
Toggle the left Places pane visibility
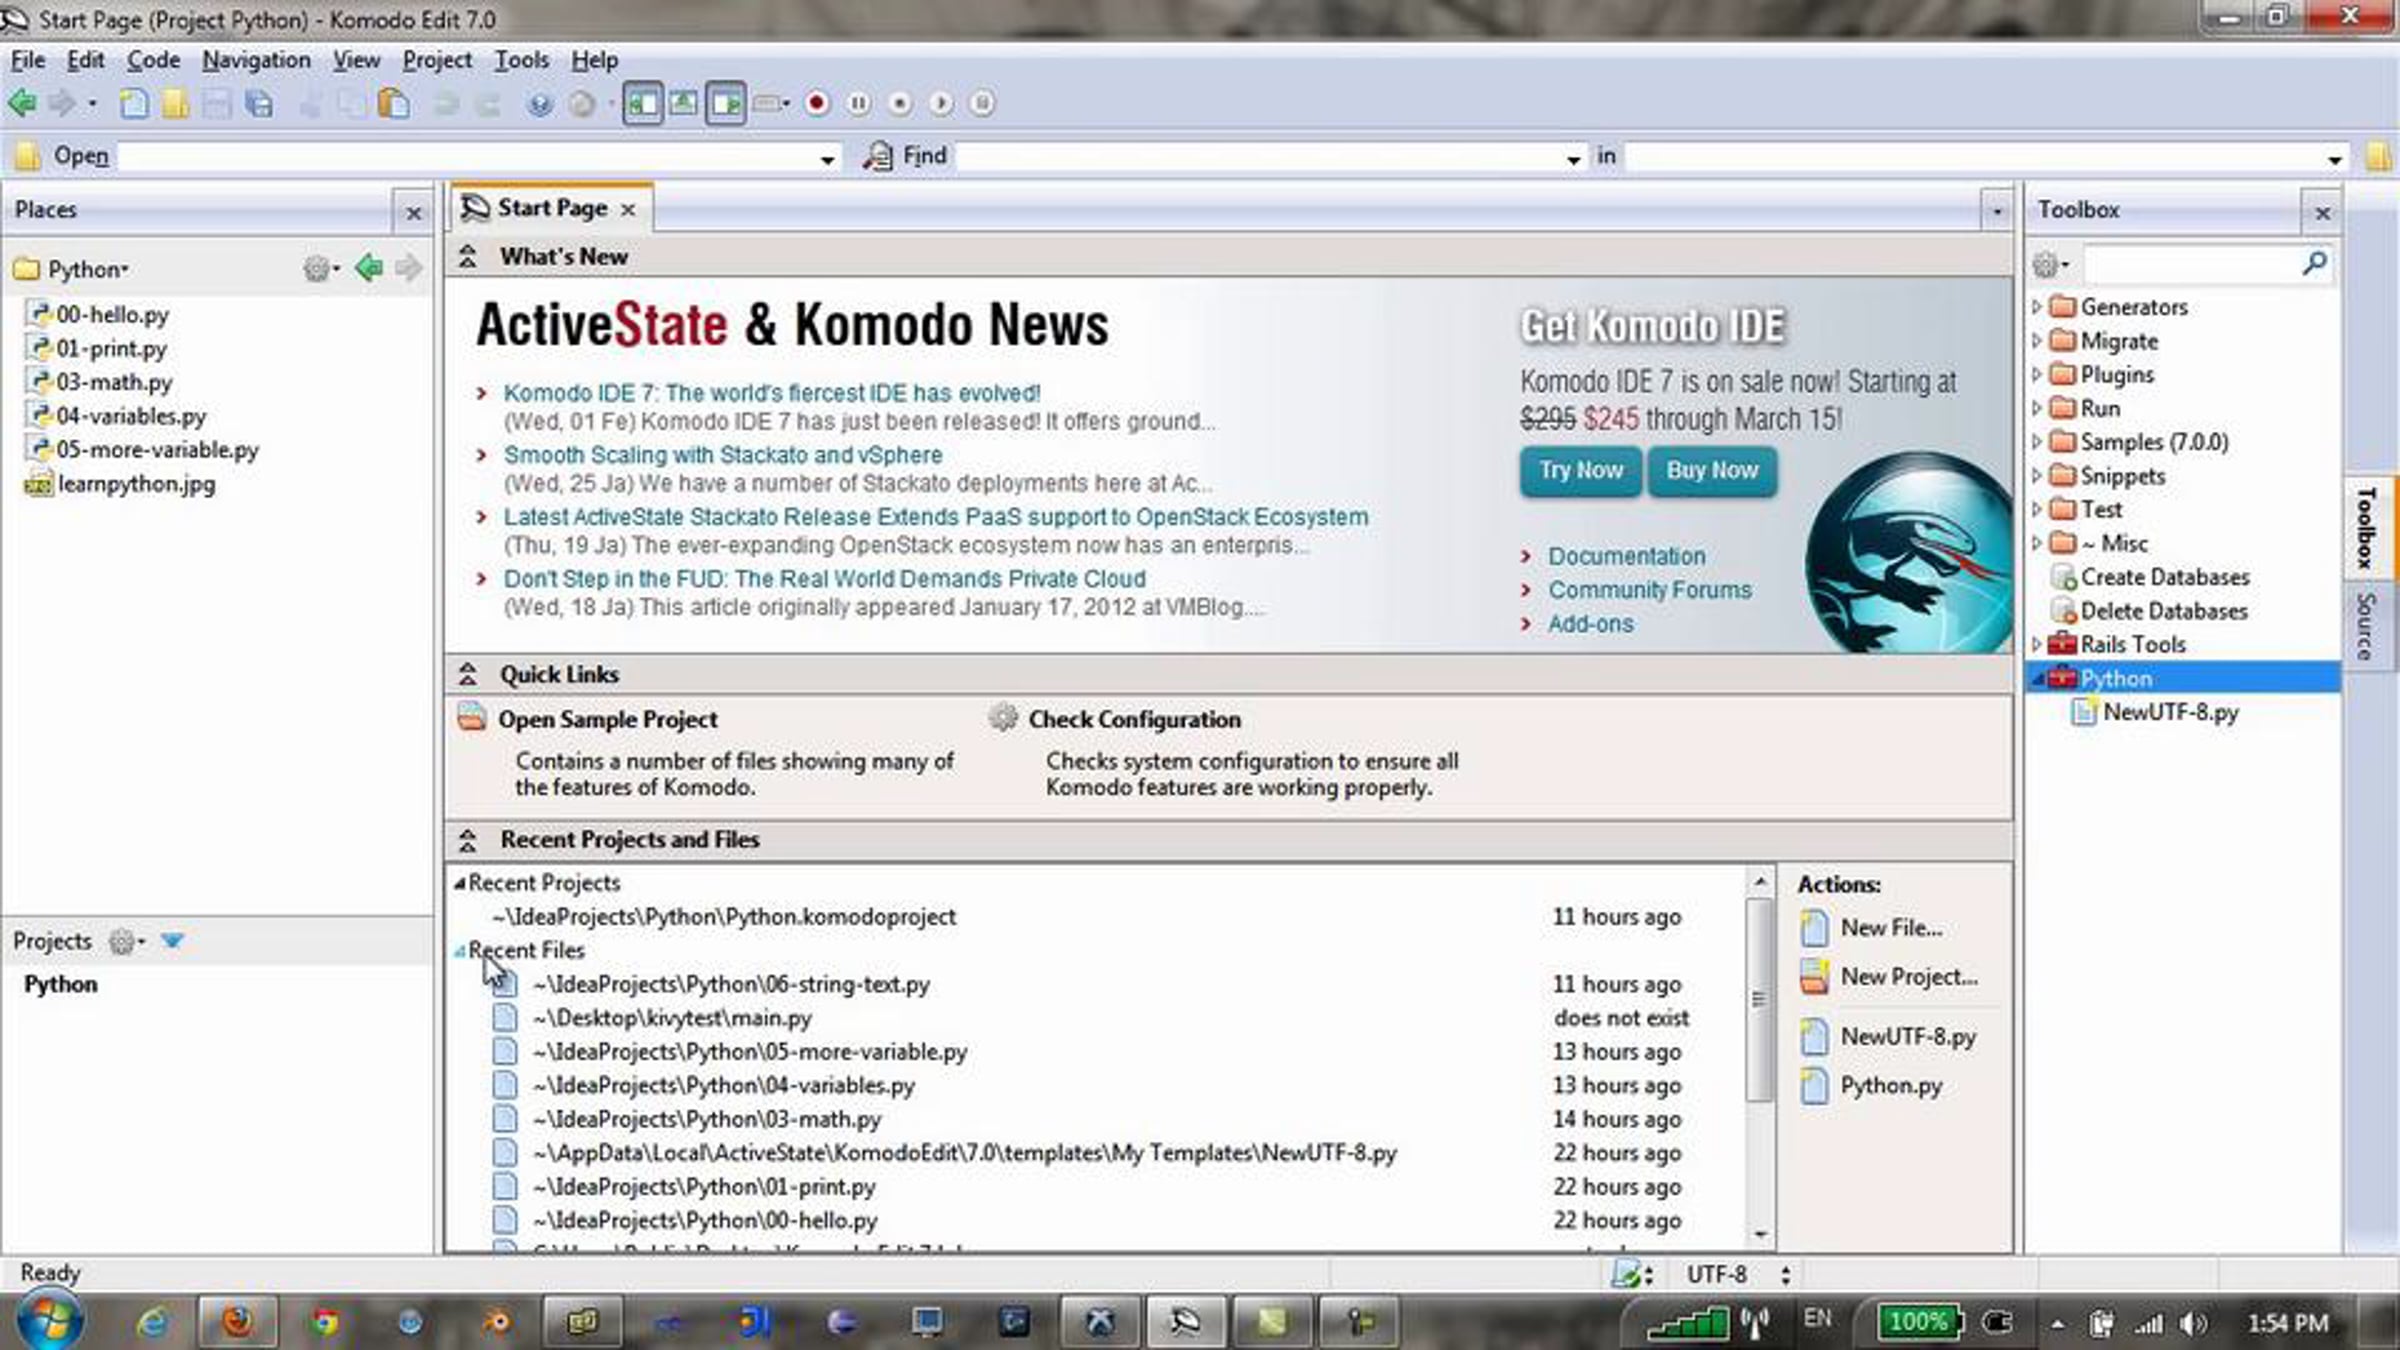tap(642, 103)
